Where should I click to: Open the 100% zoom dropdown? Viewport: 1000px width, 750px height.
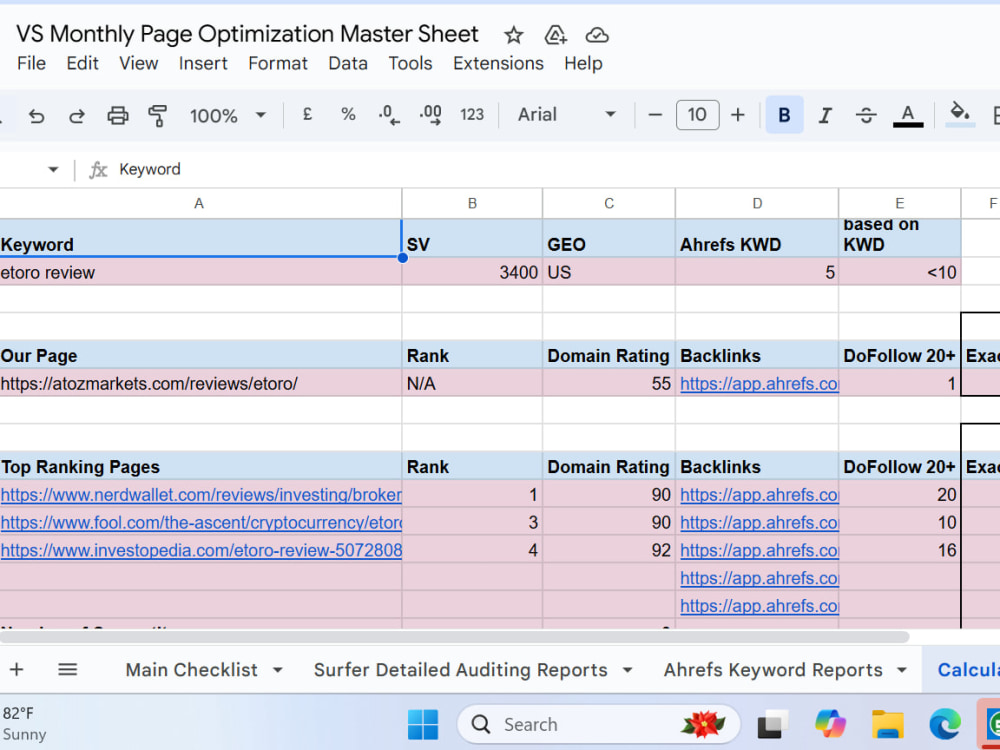pos(228,115)
